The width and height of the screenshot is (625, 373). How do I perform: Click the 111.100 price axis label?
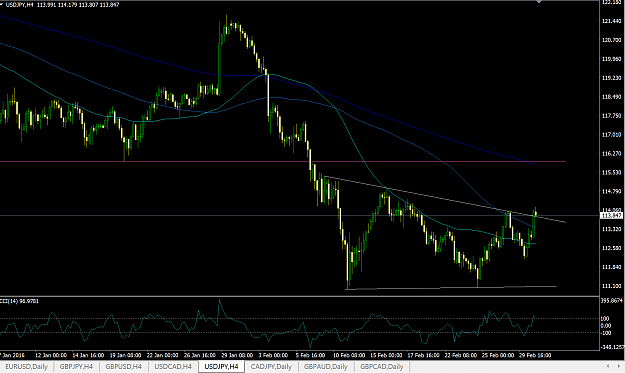pyautogui.click(x=611, y=286)
